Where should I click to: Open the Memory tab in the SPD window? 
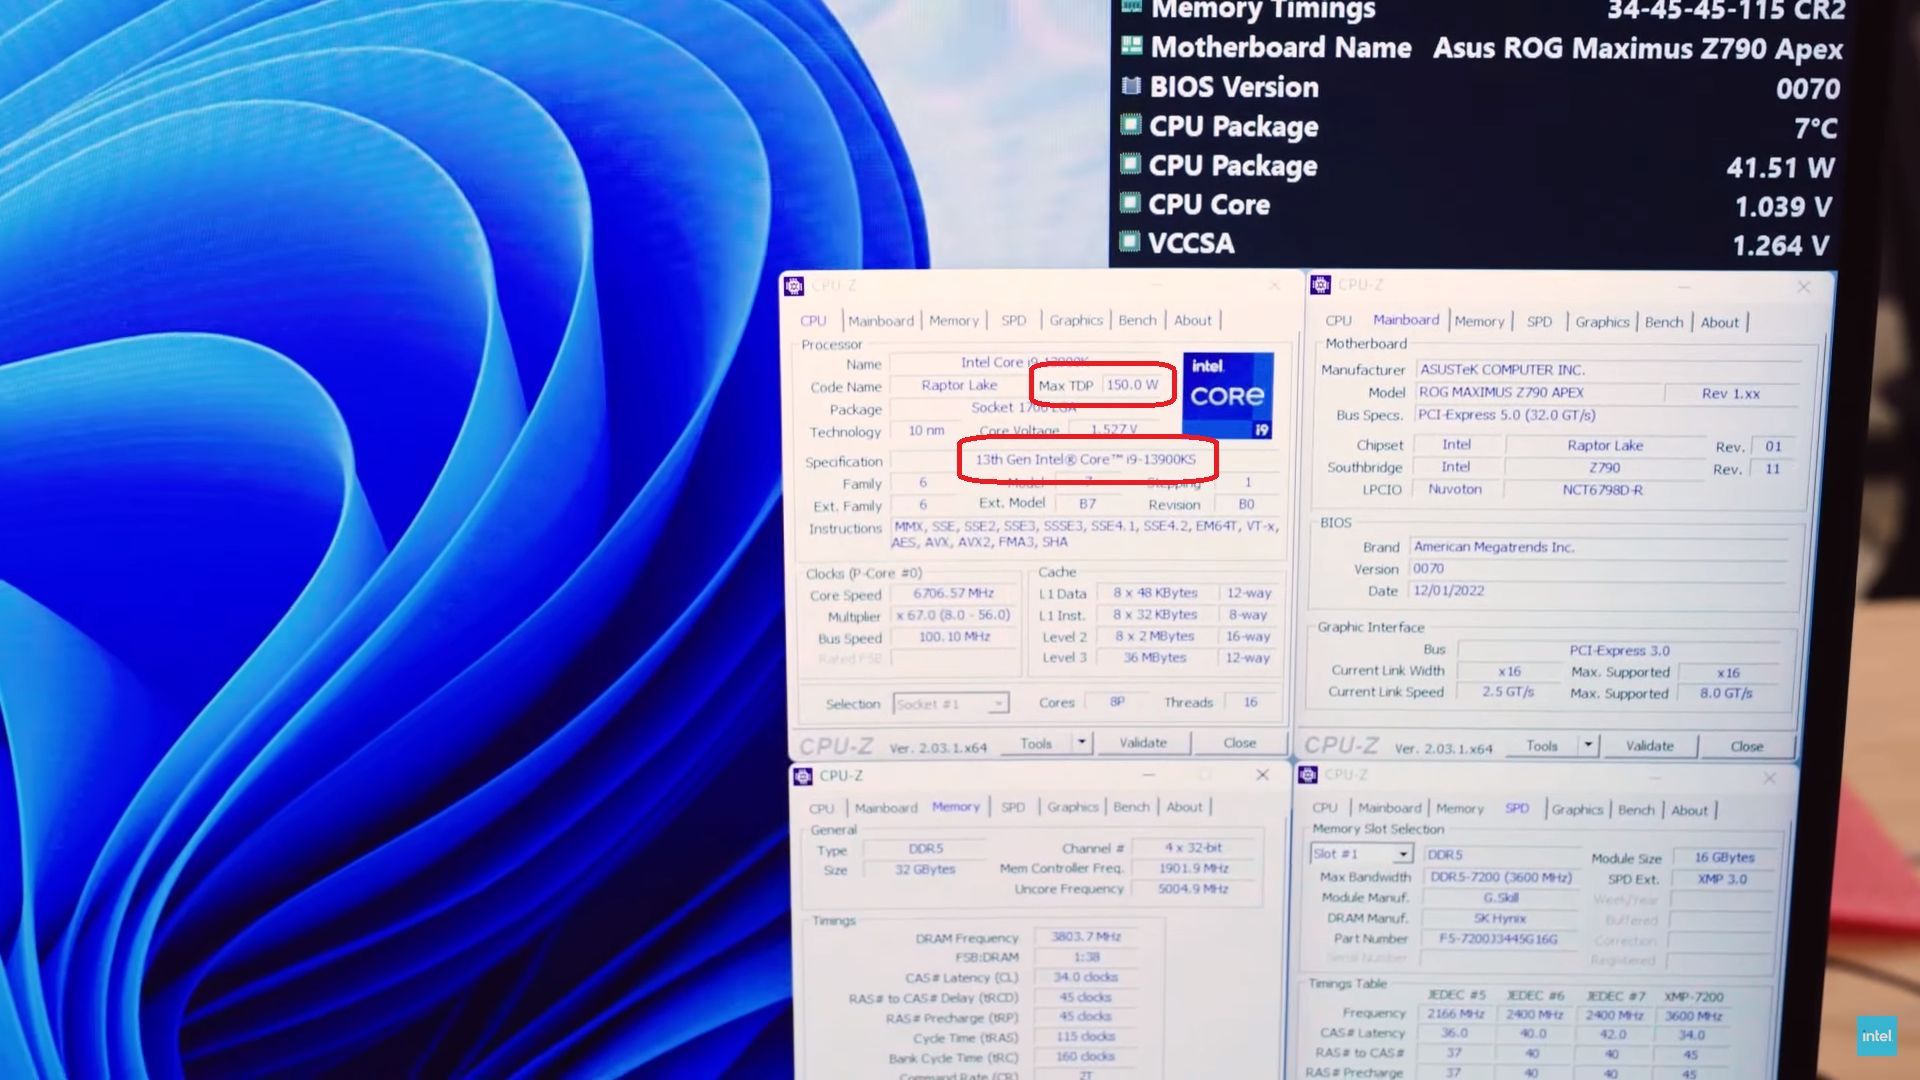click(x=1460, y=809)
